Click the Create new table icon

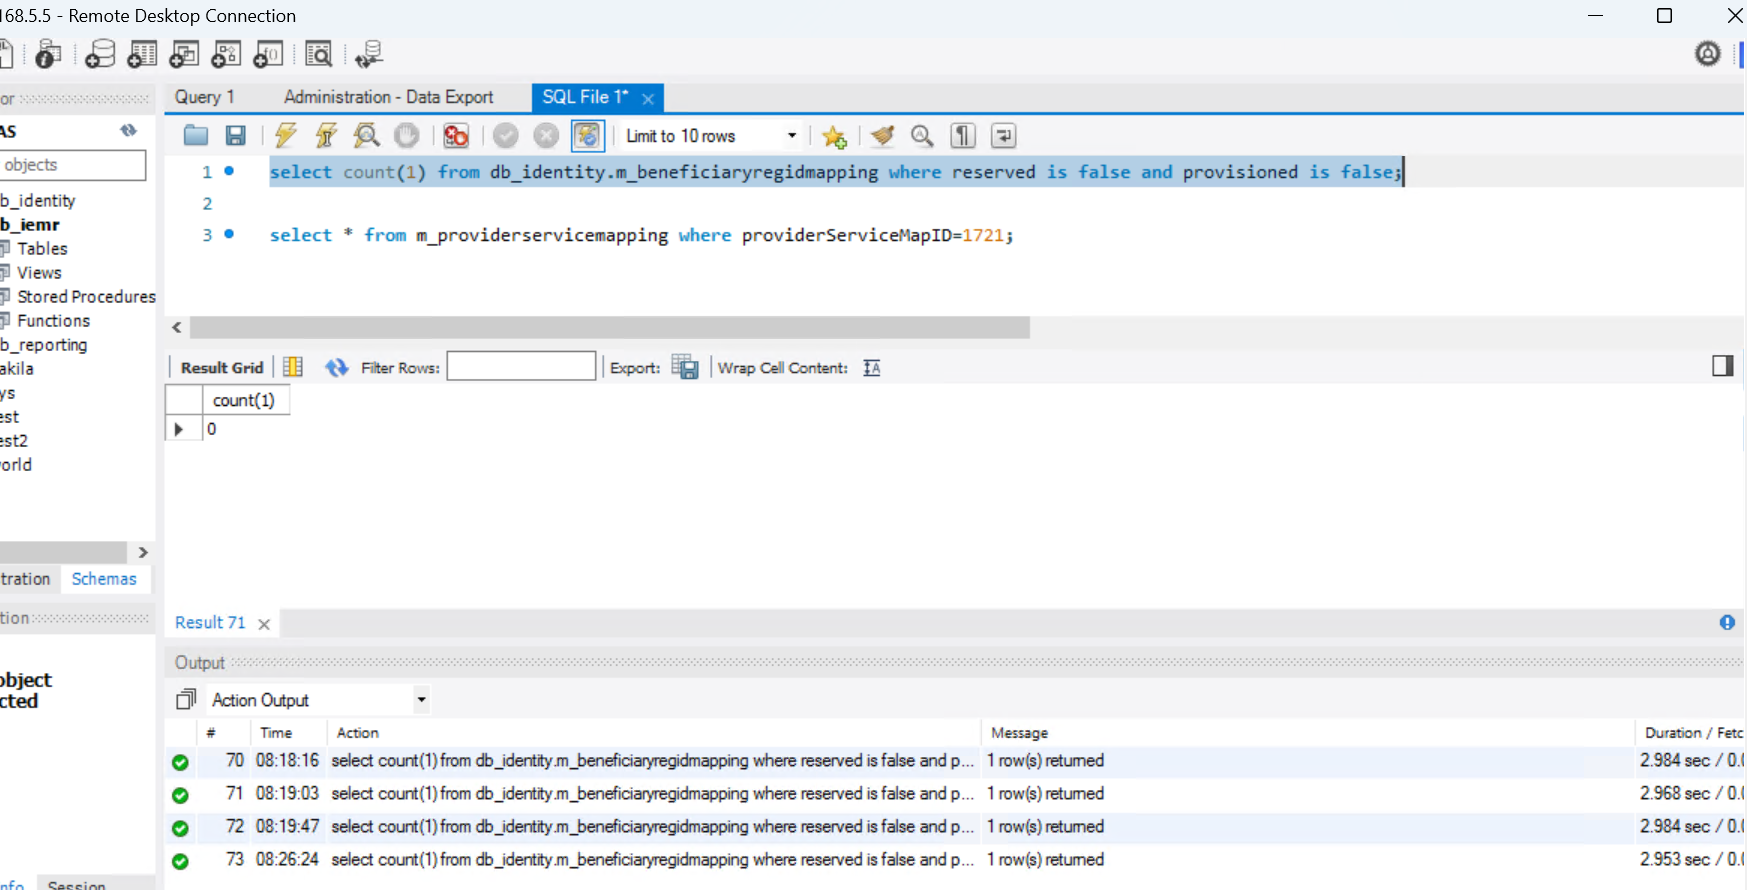143,54
